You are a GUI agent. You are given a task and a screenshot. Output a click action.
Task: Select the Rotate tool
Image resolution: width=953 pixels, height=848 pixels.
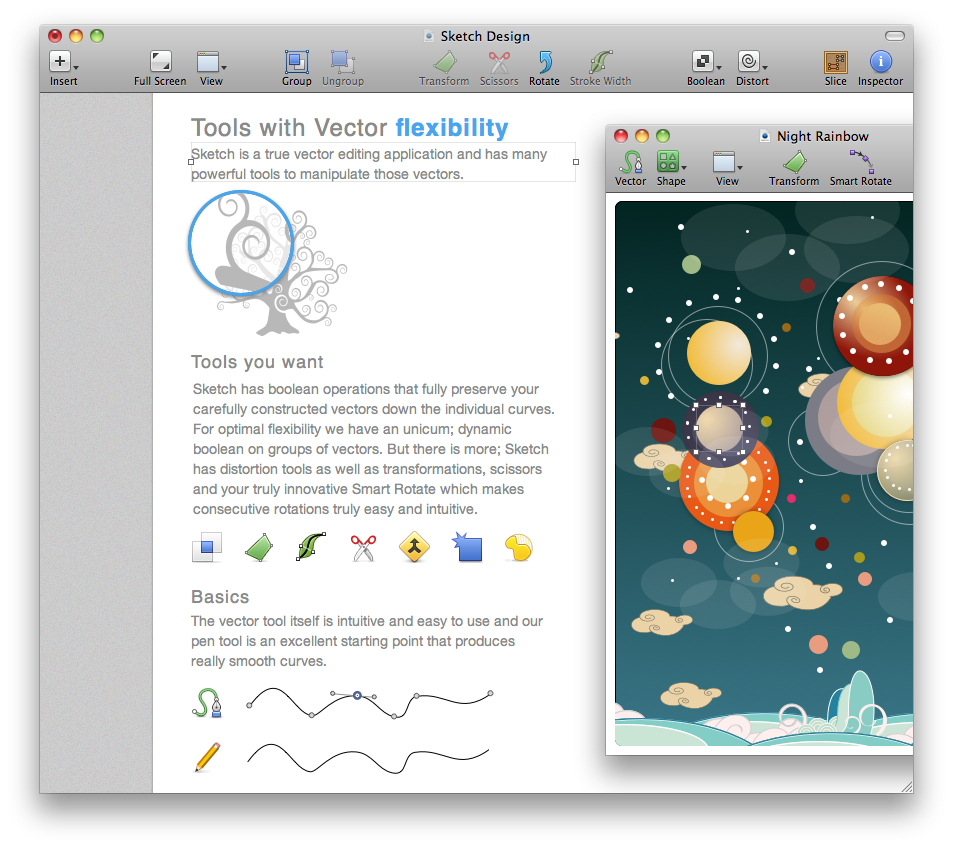pos(544,62)
